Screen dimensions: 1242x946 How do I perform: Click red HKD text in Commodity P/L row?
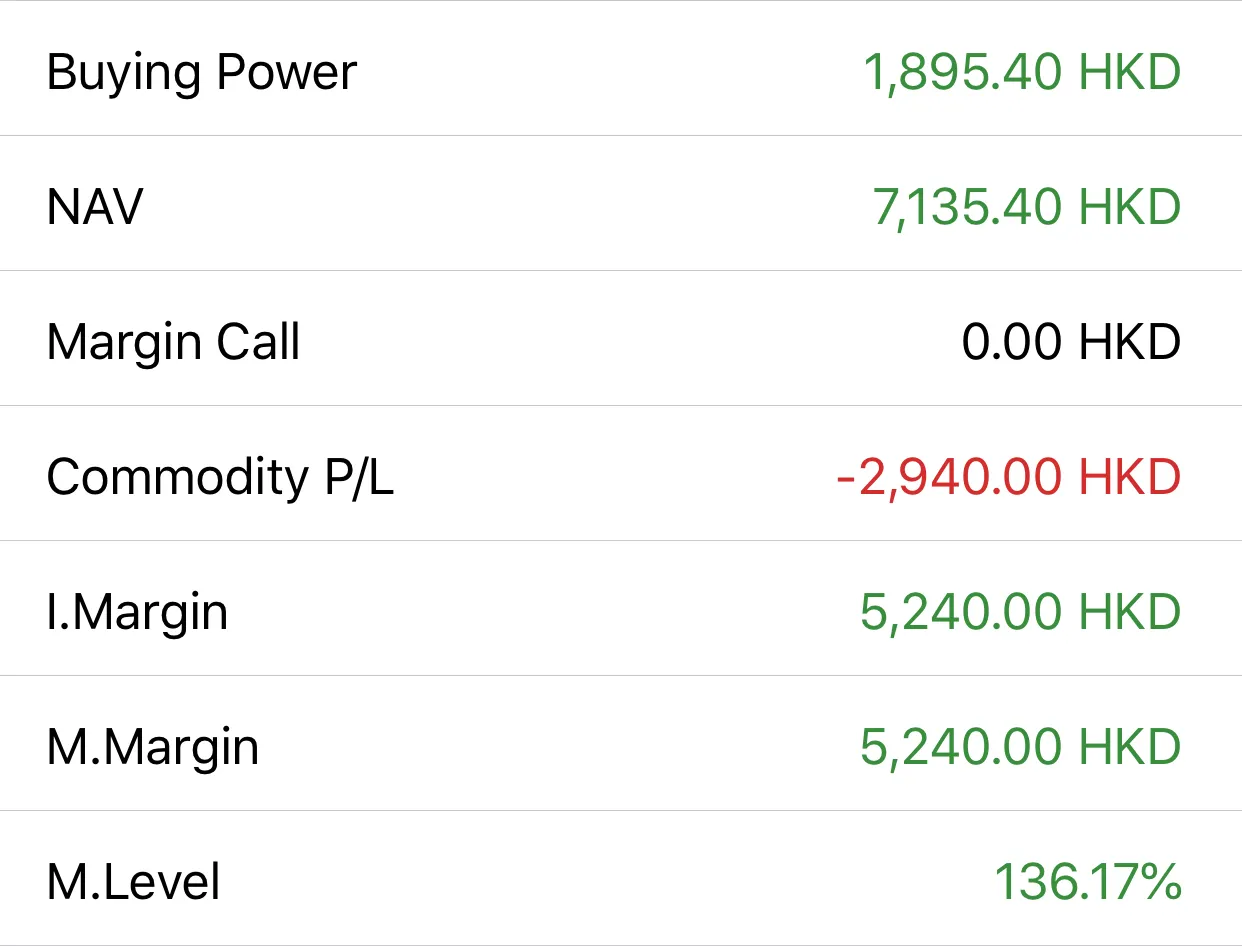pyautogui.click(x=1130, y=478)
